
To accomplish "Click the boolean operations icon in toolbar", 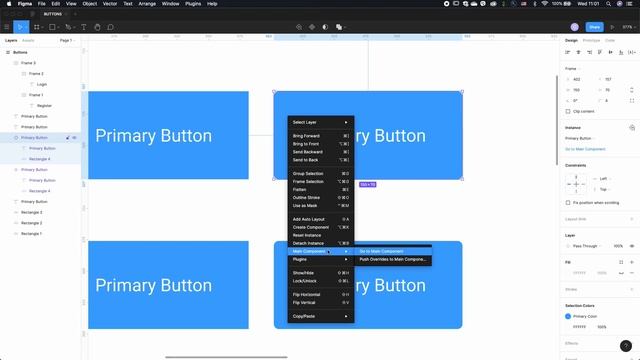I will [339, 27].
